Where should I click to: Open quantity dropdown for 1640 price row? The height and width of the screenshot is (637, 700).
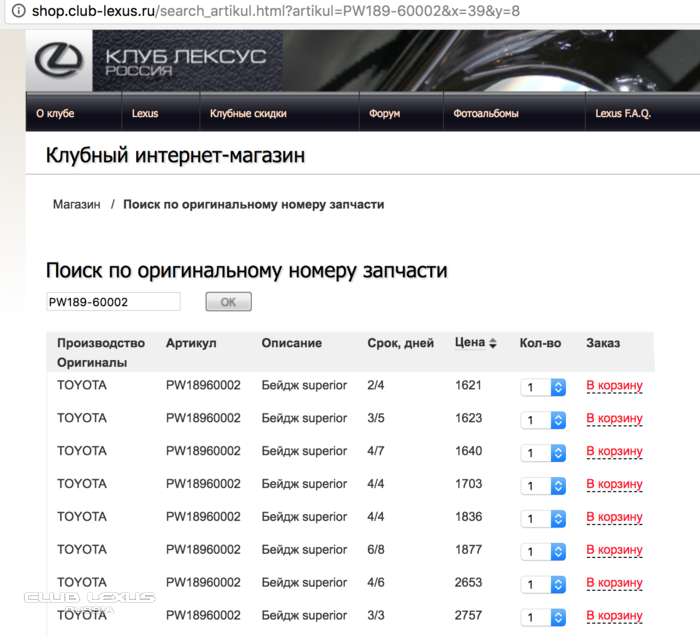pyautogui.click(x=544, y=453)
